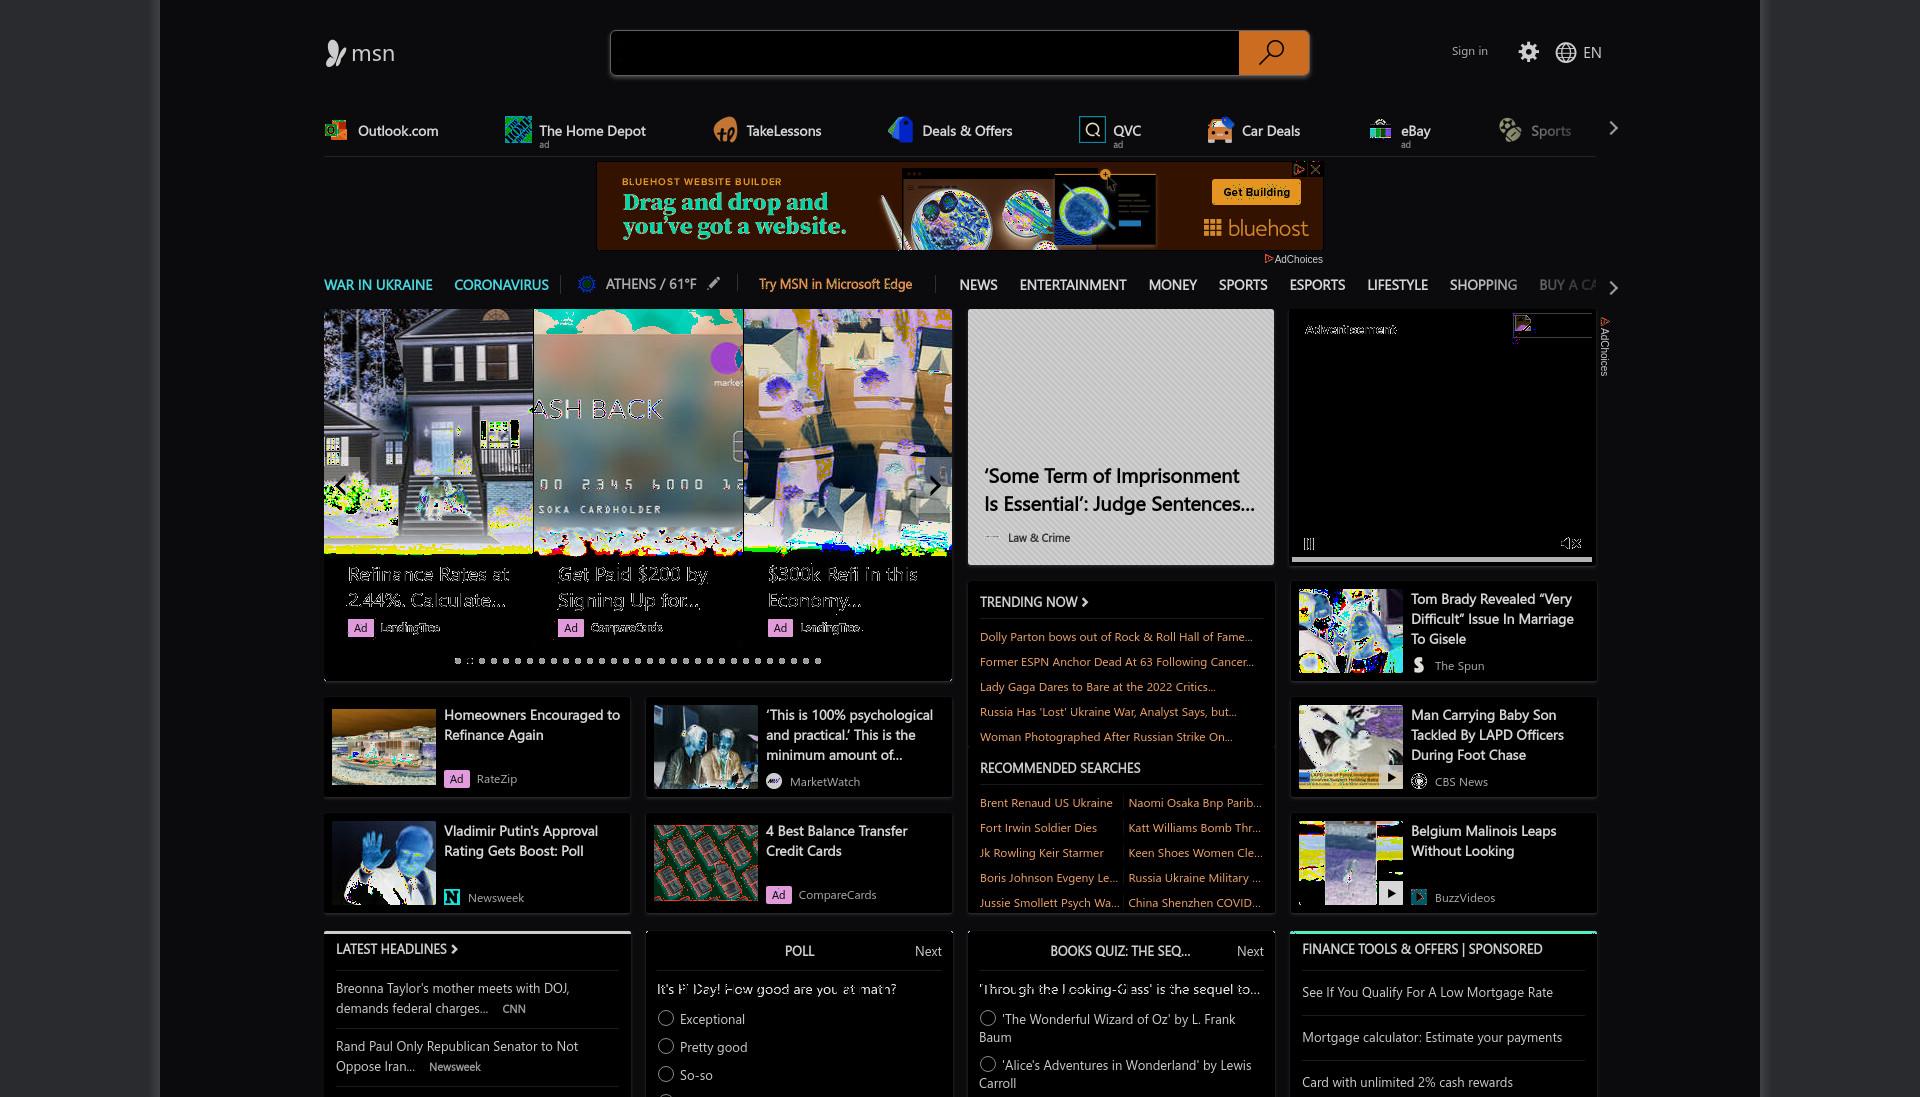Expand the category navigation right chevron

pos(1613,287)
